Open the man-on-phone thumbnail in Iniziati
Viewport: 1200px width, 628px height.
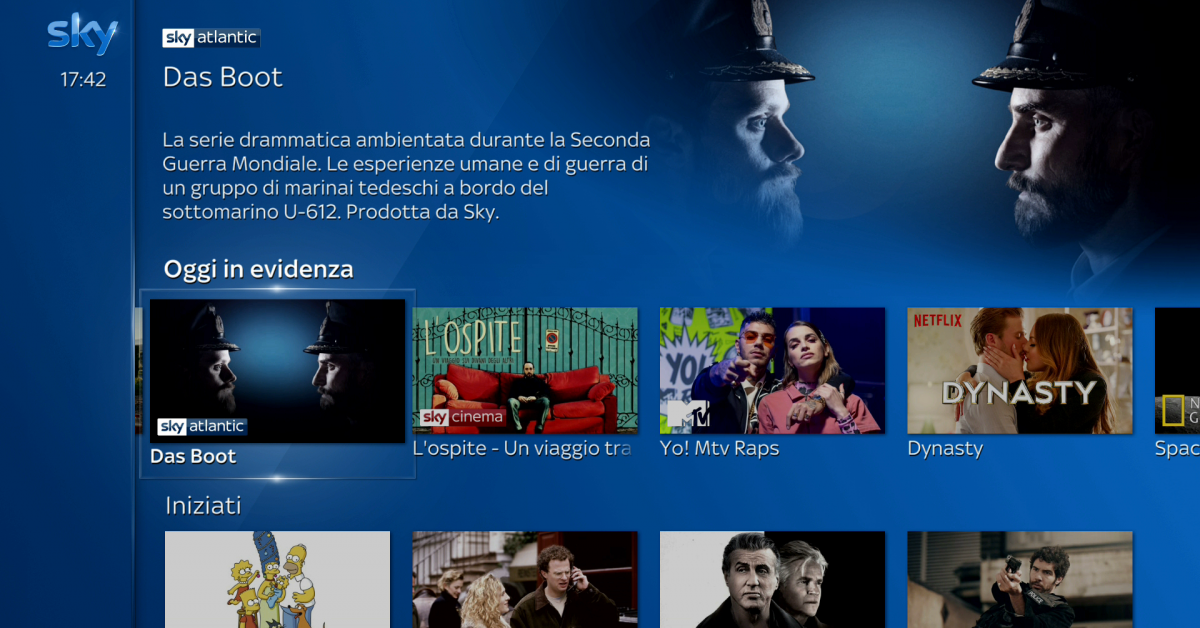[525, 579]
